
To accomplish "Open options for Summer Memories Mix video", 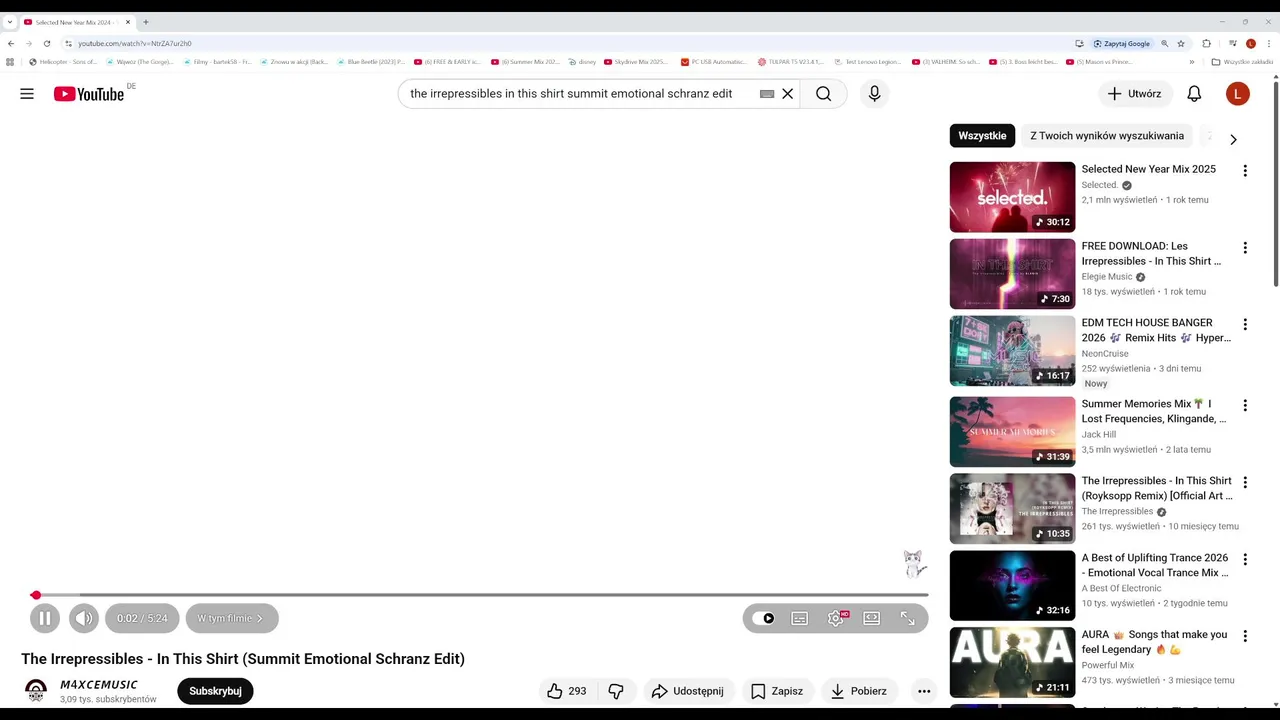I will click(1245, 406).
